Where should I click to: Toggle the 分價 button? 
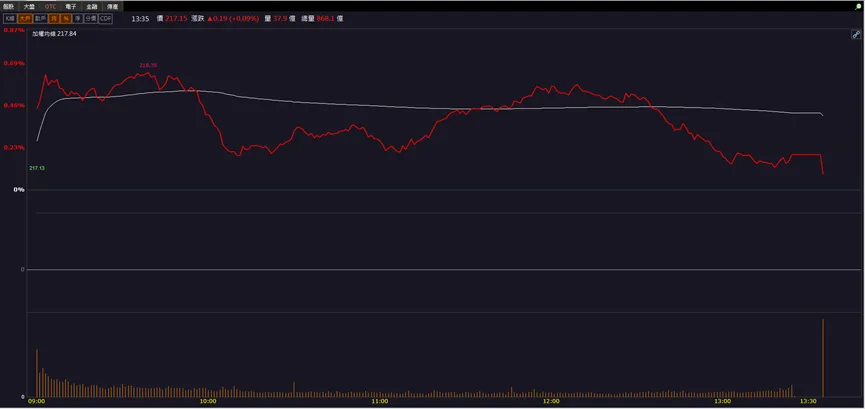coord(91,19)
